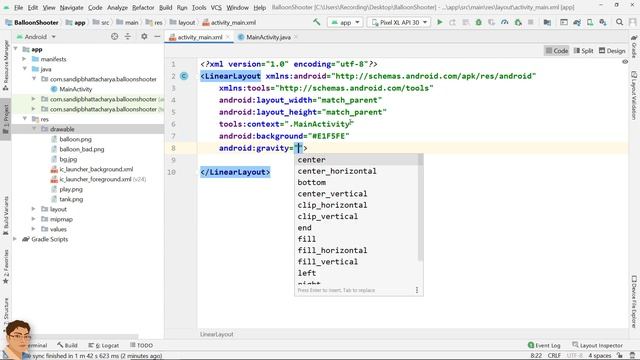Expand Gradle Scripts node
Screen dimensions: 640x360
pos(16,239)
